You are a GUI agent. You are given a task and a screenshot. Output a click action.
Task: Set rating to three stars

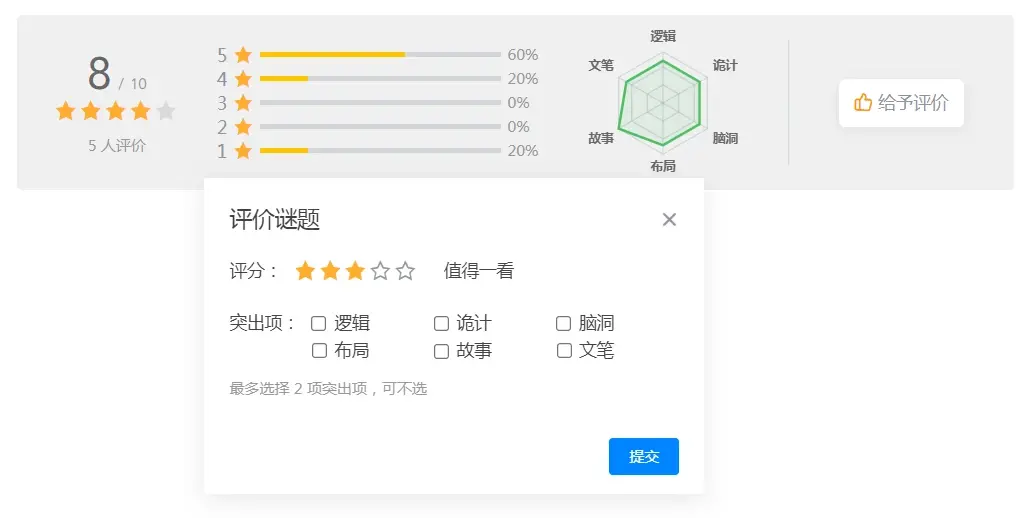point(355,271)
